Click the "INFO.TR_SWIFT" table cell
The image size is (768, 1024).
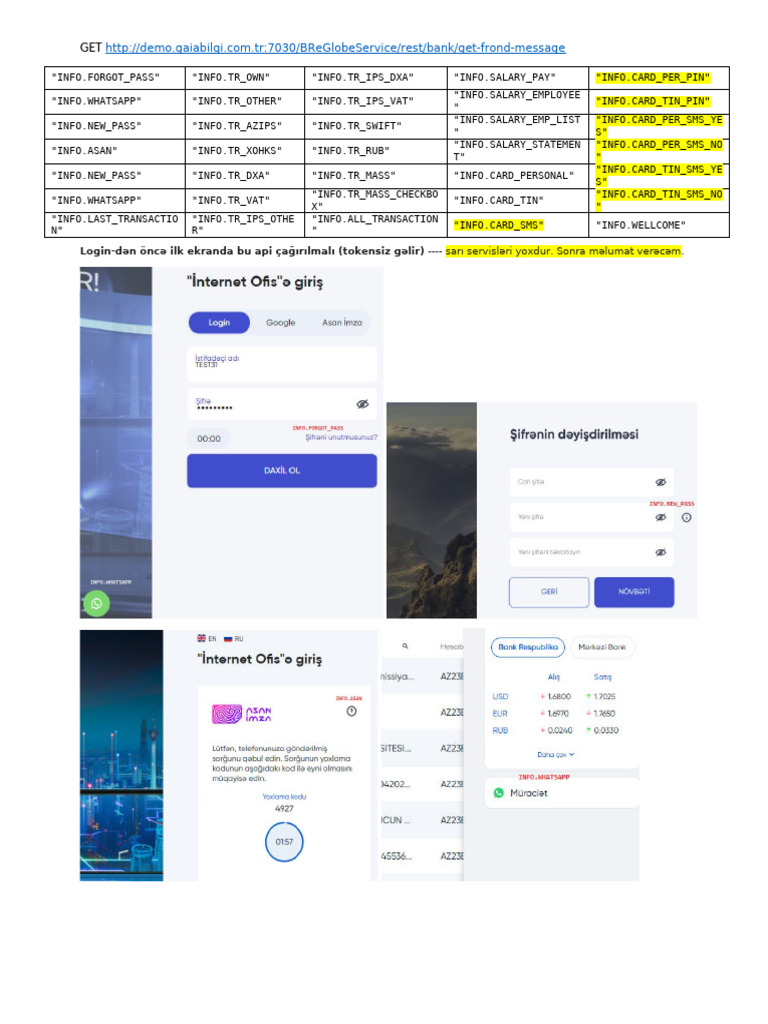pos(376,126)
